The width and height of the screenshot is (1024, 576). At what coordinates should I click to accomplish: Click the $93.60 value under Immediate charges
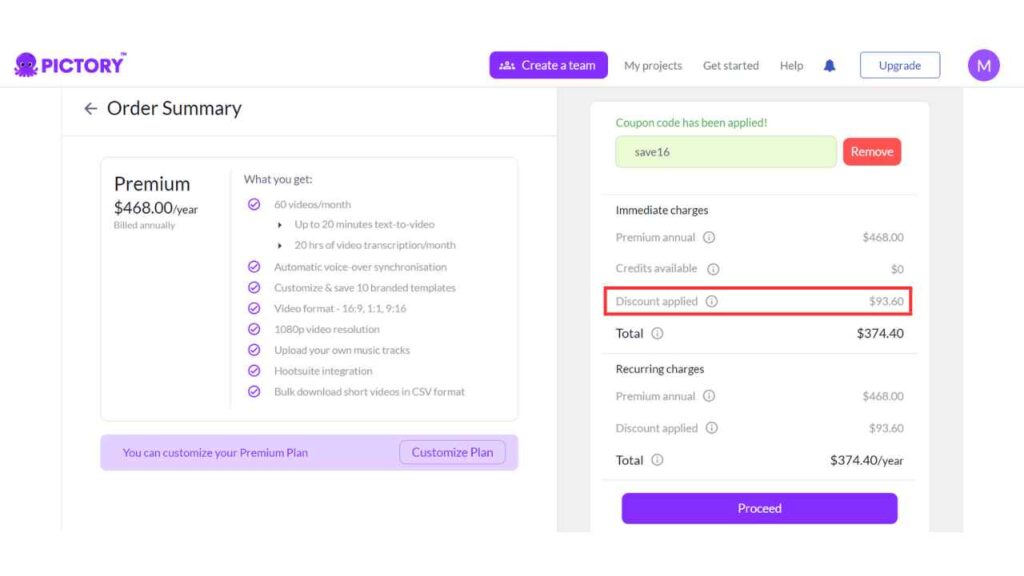point(886,301)
